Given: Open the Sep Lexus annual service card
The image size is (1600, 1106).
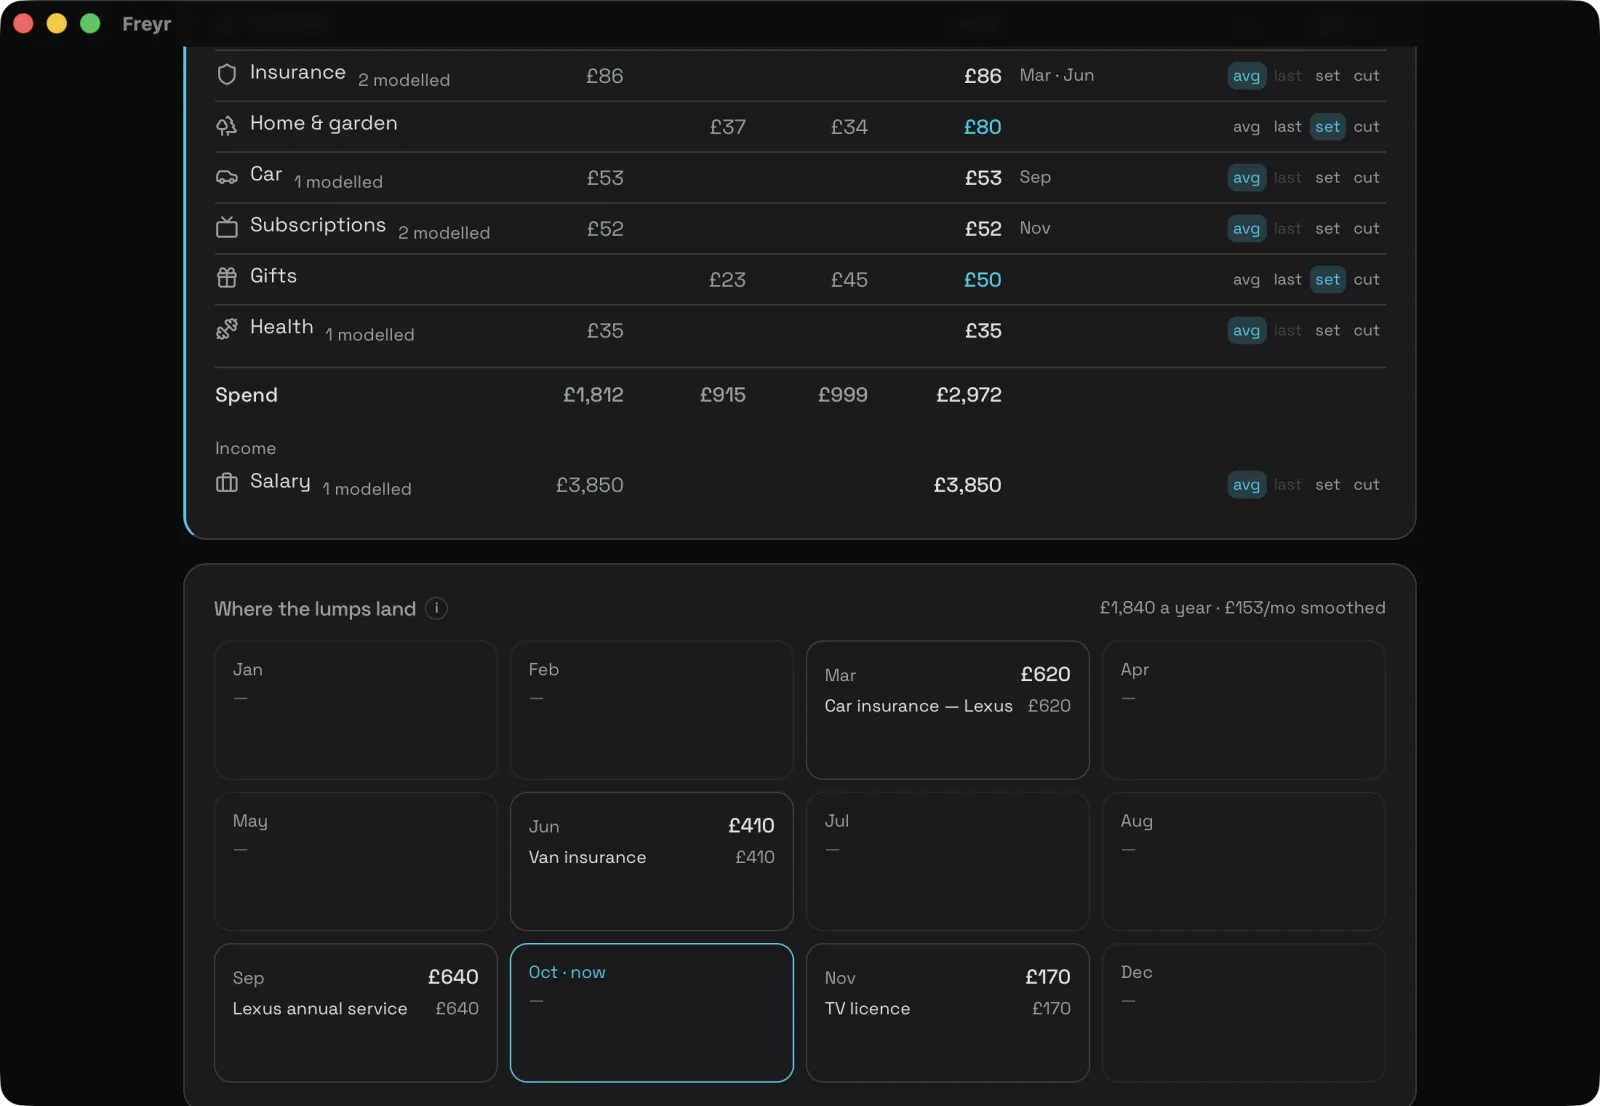Looking at the screenshot, I should click(355, 1013).
